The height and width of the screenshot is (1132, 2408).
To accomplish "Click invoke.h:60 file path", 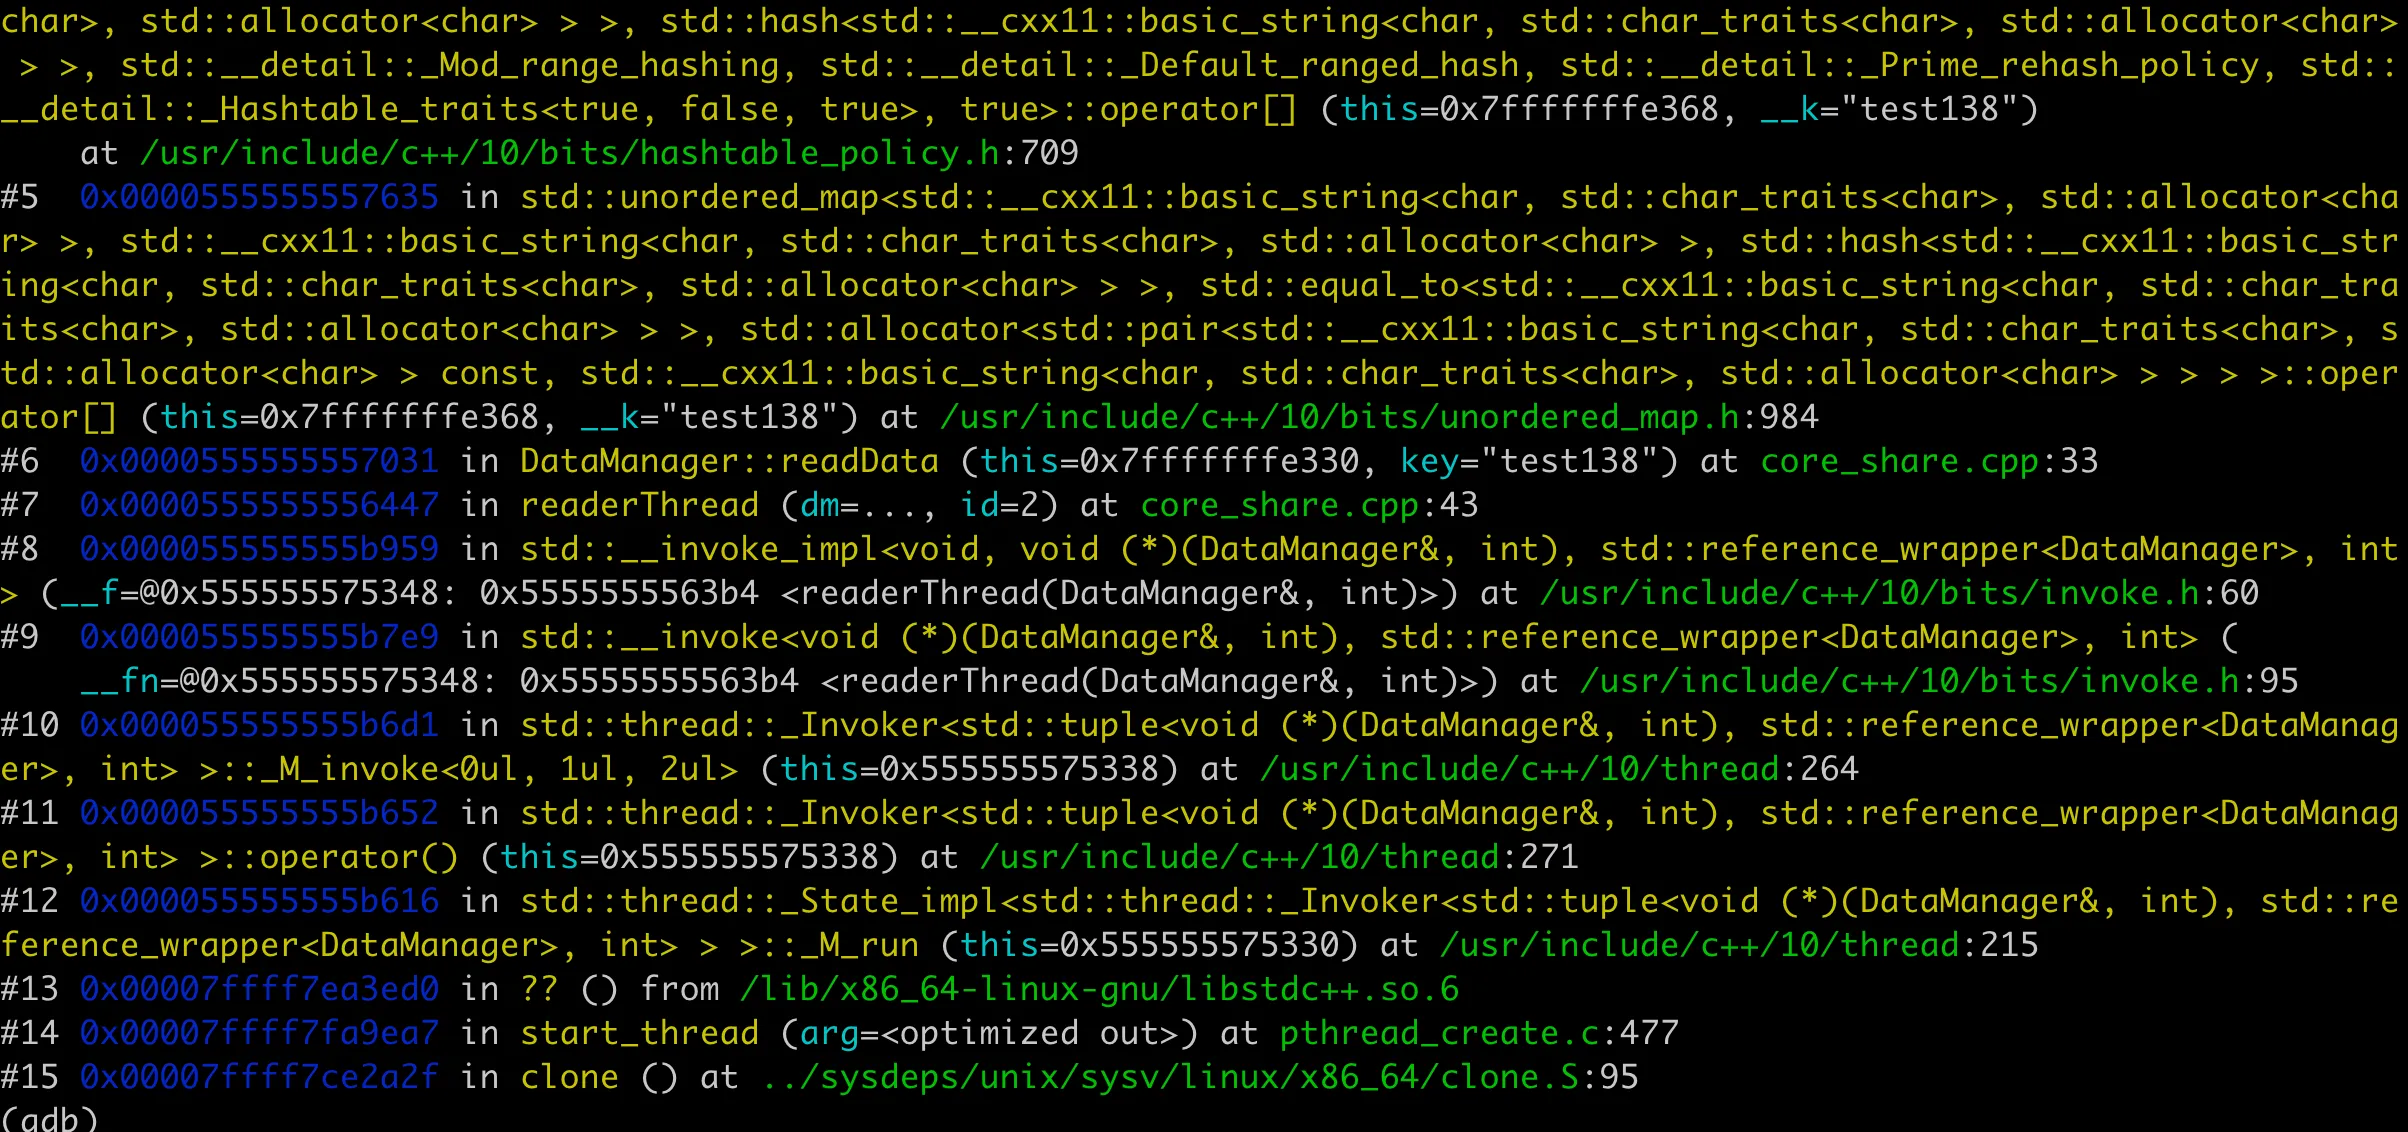I will click(1899, 593).
